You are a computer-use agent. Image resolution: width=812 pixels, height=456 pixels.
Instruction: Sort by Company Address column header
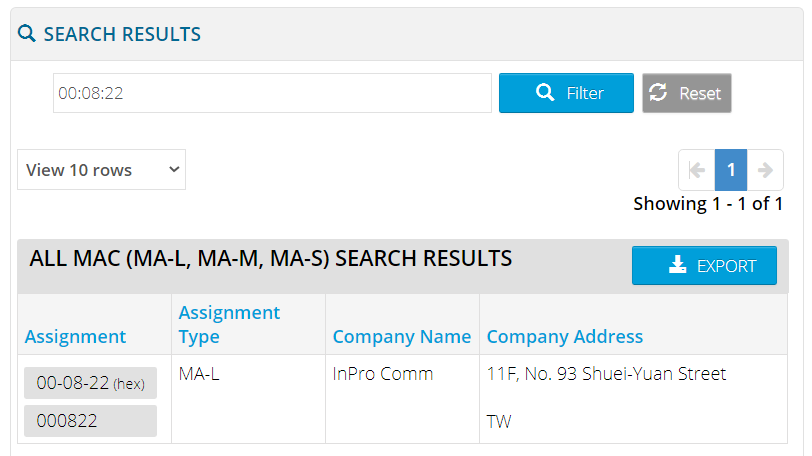(x=564, y=337)
